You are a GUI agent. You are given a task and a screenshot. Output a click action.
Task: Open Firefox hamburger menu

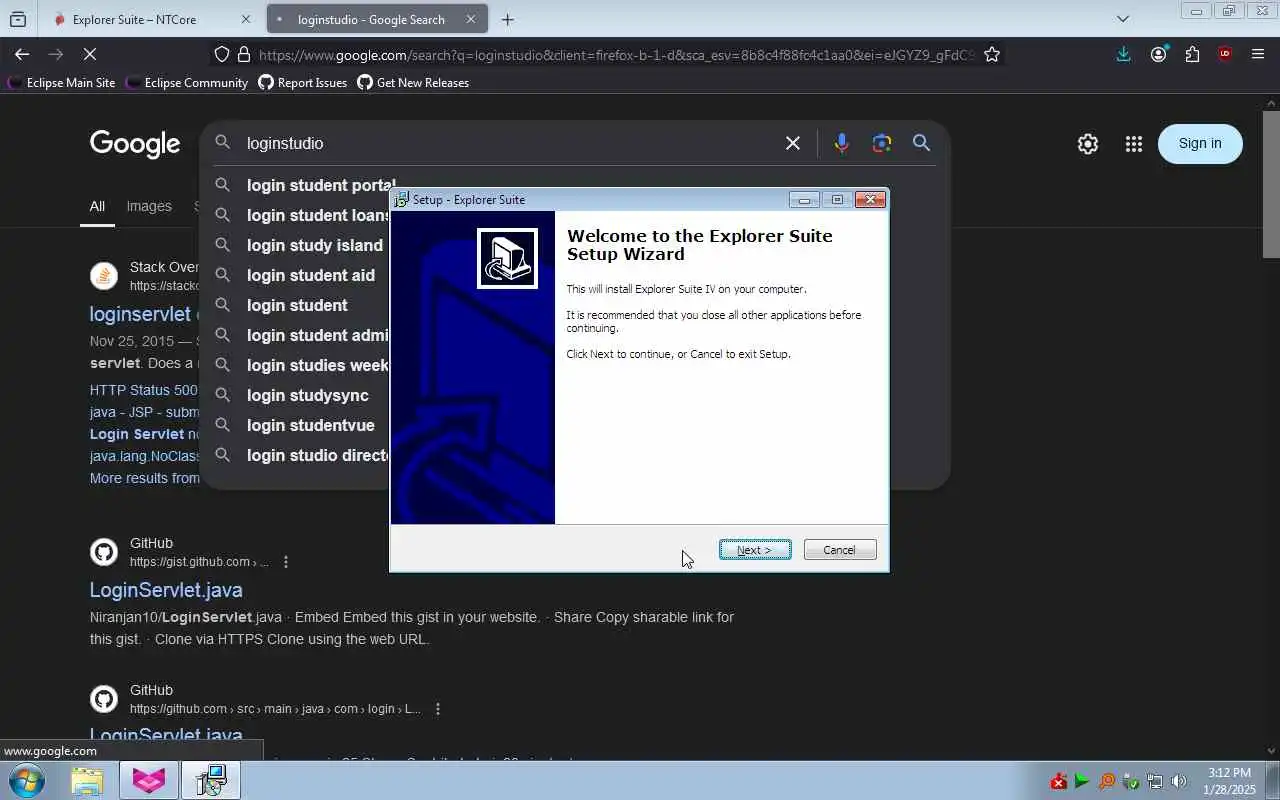coord(1258,55)
